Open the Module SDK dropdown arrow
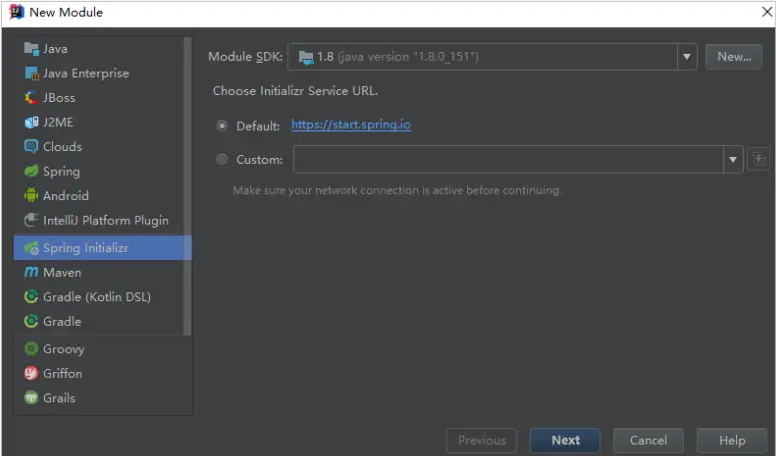The image size is (776, 456). [687, 57]
